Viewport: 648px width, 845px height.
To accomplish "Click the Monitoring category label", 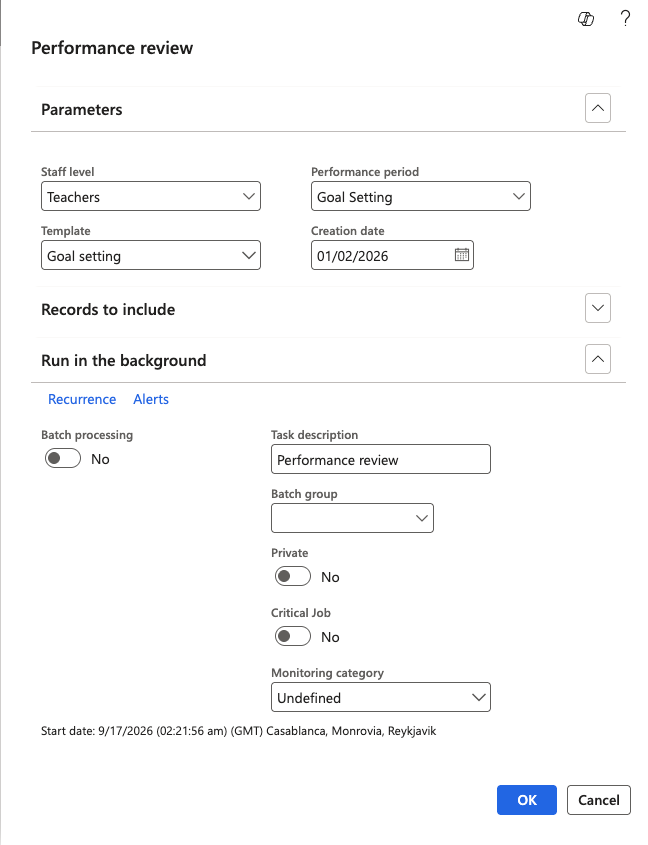I will pyautogui.click(x=327, y=673).
